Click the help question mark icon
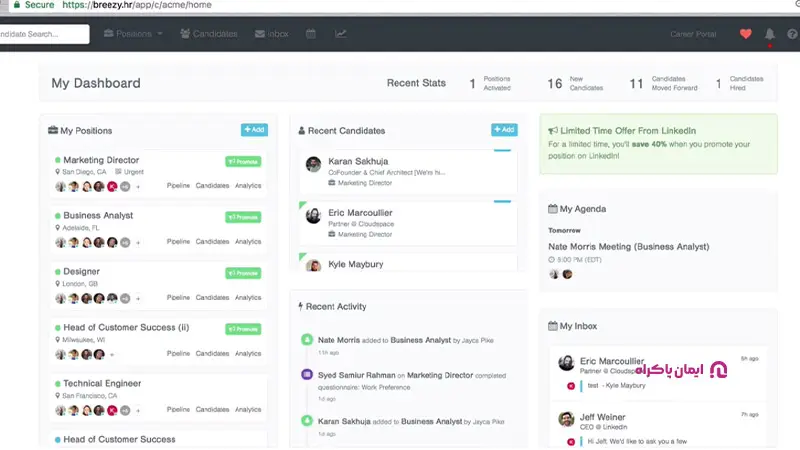This screenshot has height=450, width=800. coord(793,34)
